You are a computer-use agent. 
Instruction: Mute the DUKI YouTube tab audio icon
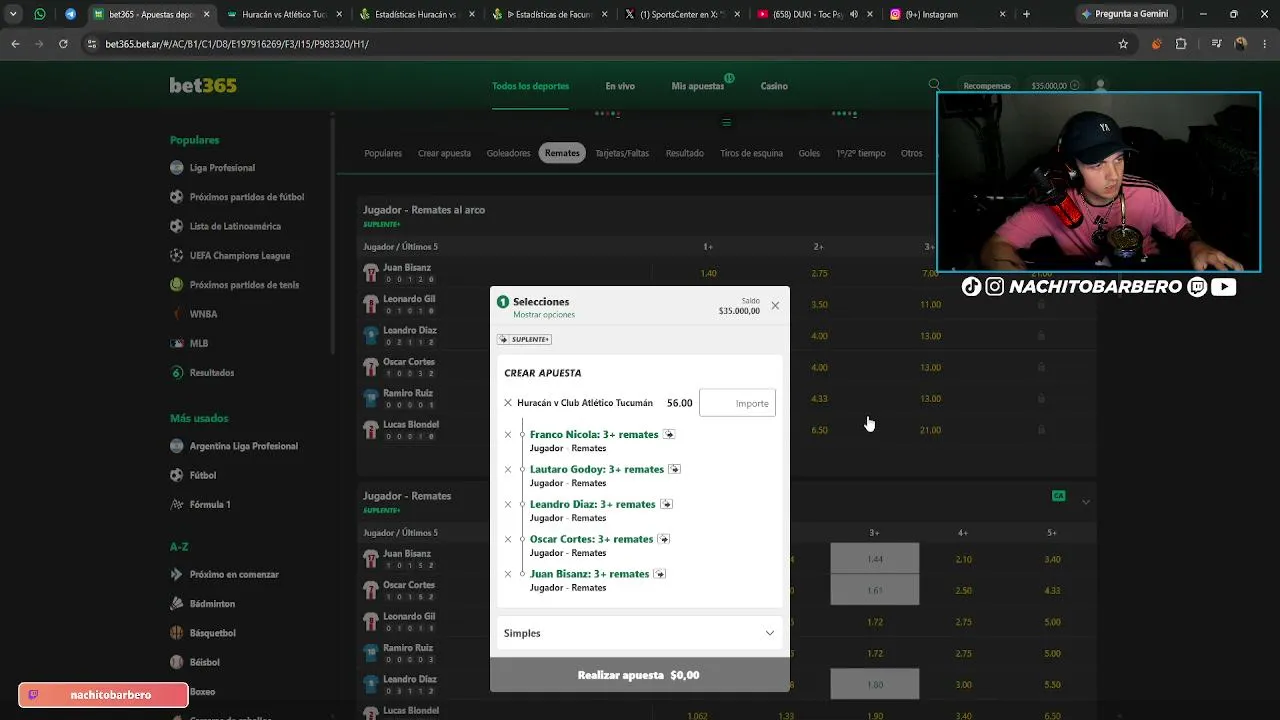(854, 15)
